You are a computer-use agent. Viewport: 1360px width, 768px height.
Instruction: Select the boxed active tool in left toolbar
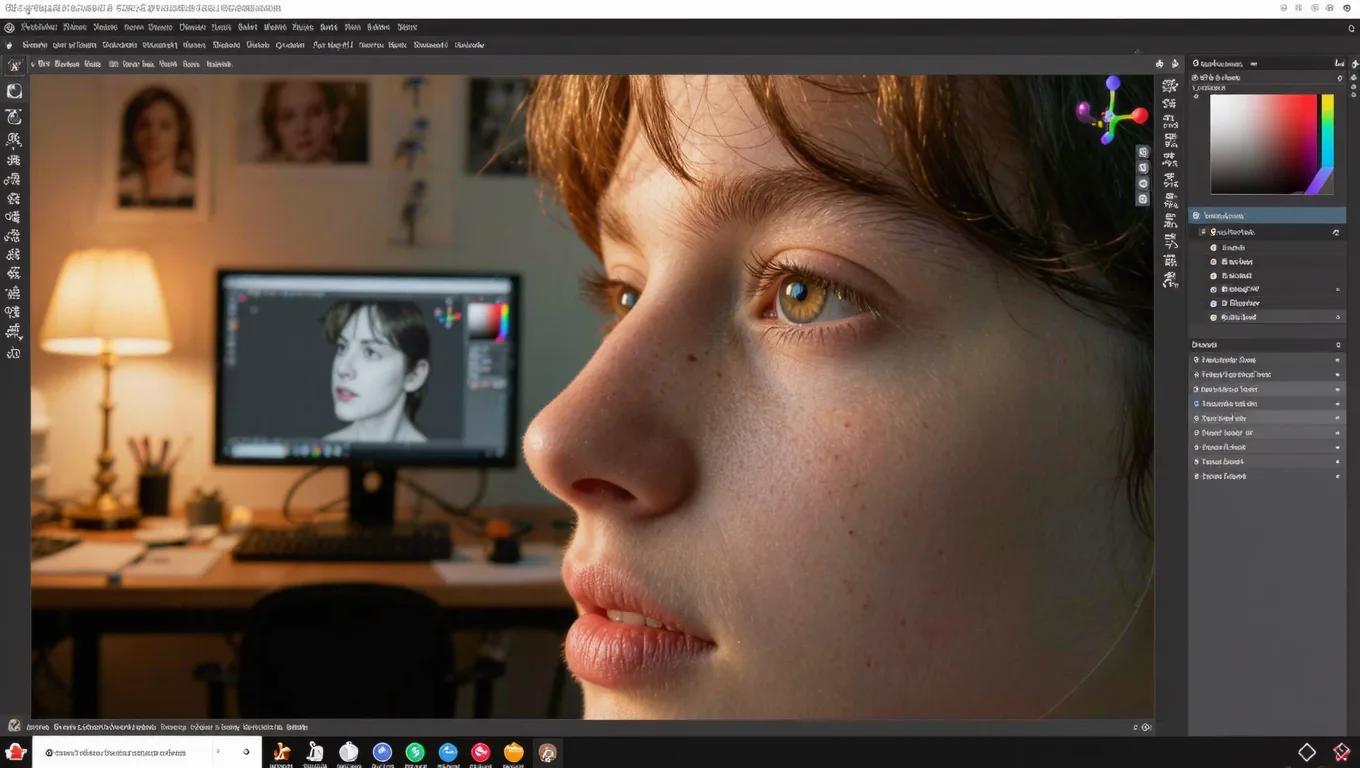(15, 66)
